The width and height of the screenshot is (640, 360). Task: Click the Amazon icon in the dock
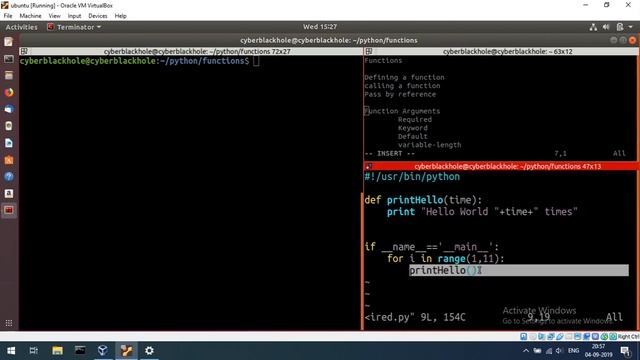[9, 193]
